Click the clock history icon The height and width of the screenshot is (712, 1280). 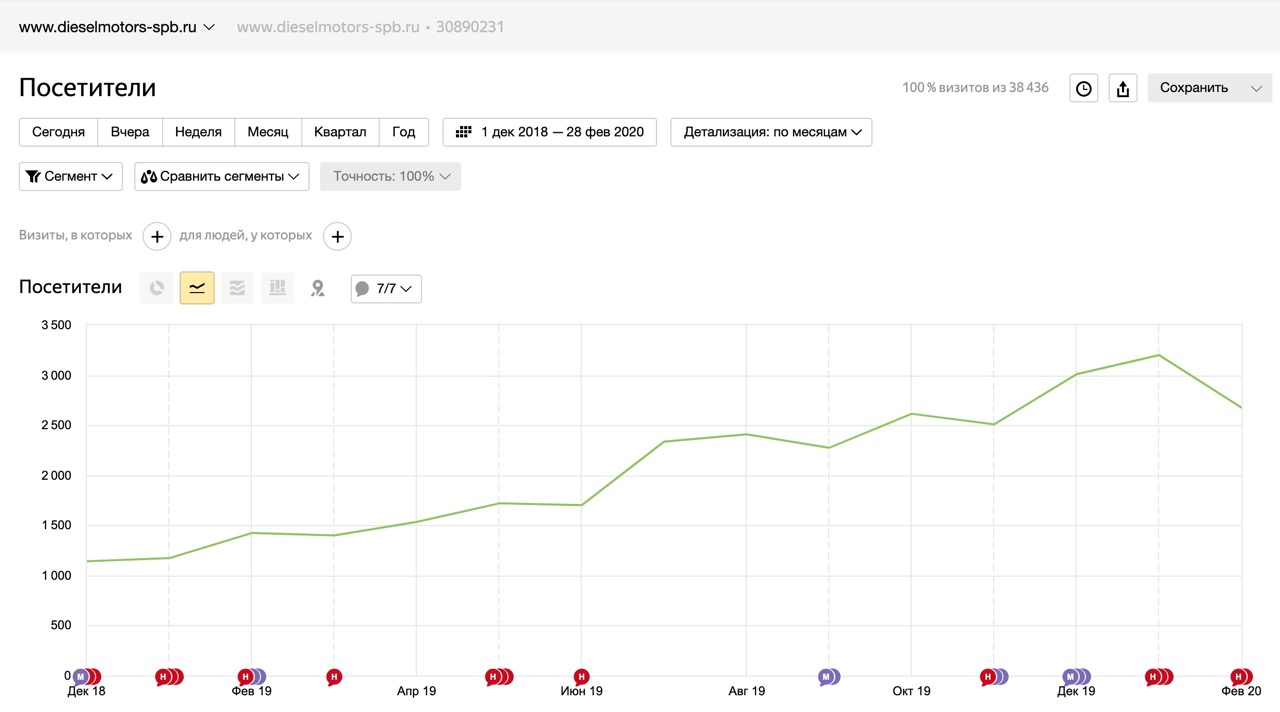click(x=1083, y=88)
